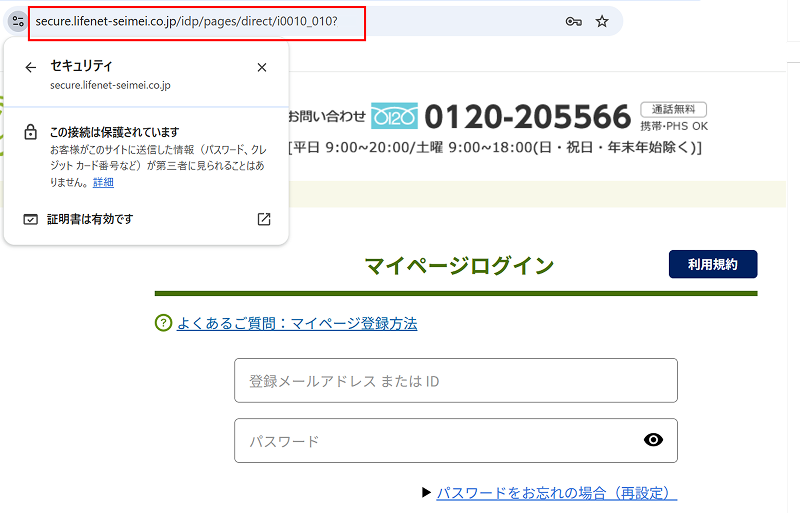
Task: Open the 詳細 link in security popup
Action: click(x=103, y=182)
